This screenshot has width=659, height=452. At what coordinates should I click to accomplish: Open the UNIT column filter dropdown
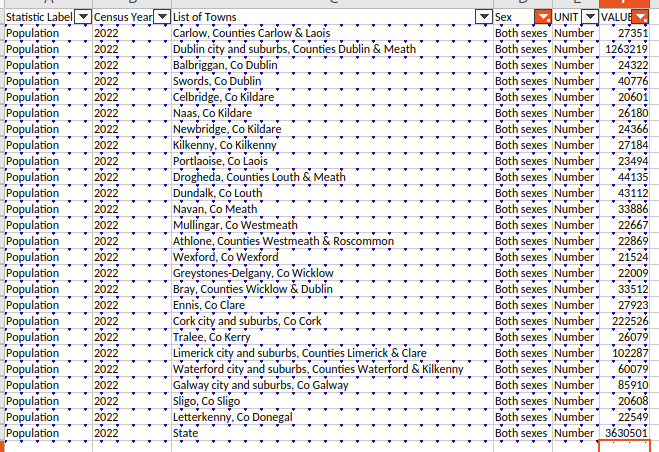[588, 17]
